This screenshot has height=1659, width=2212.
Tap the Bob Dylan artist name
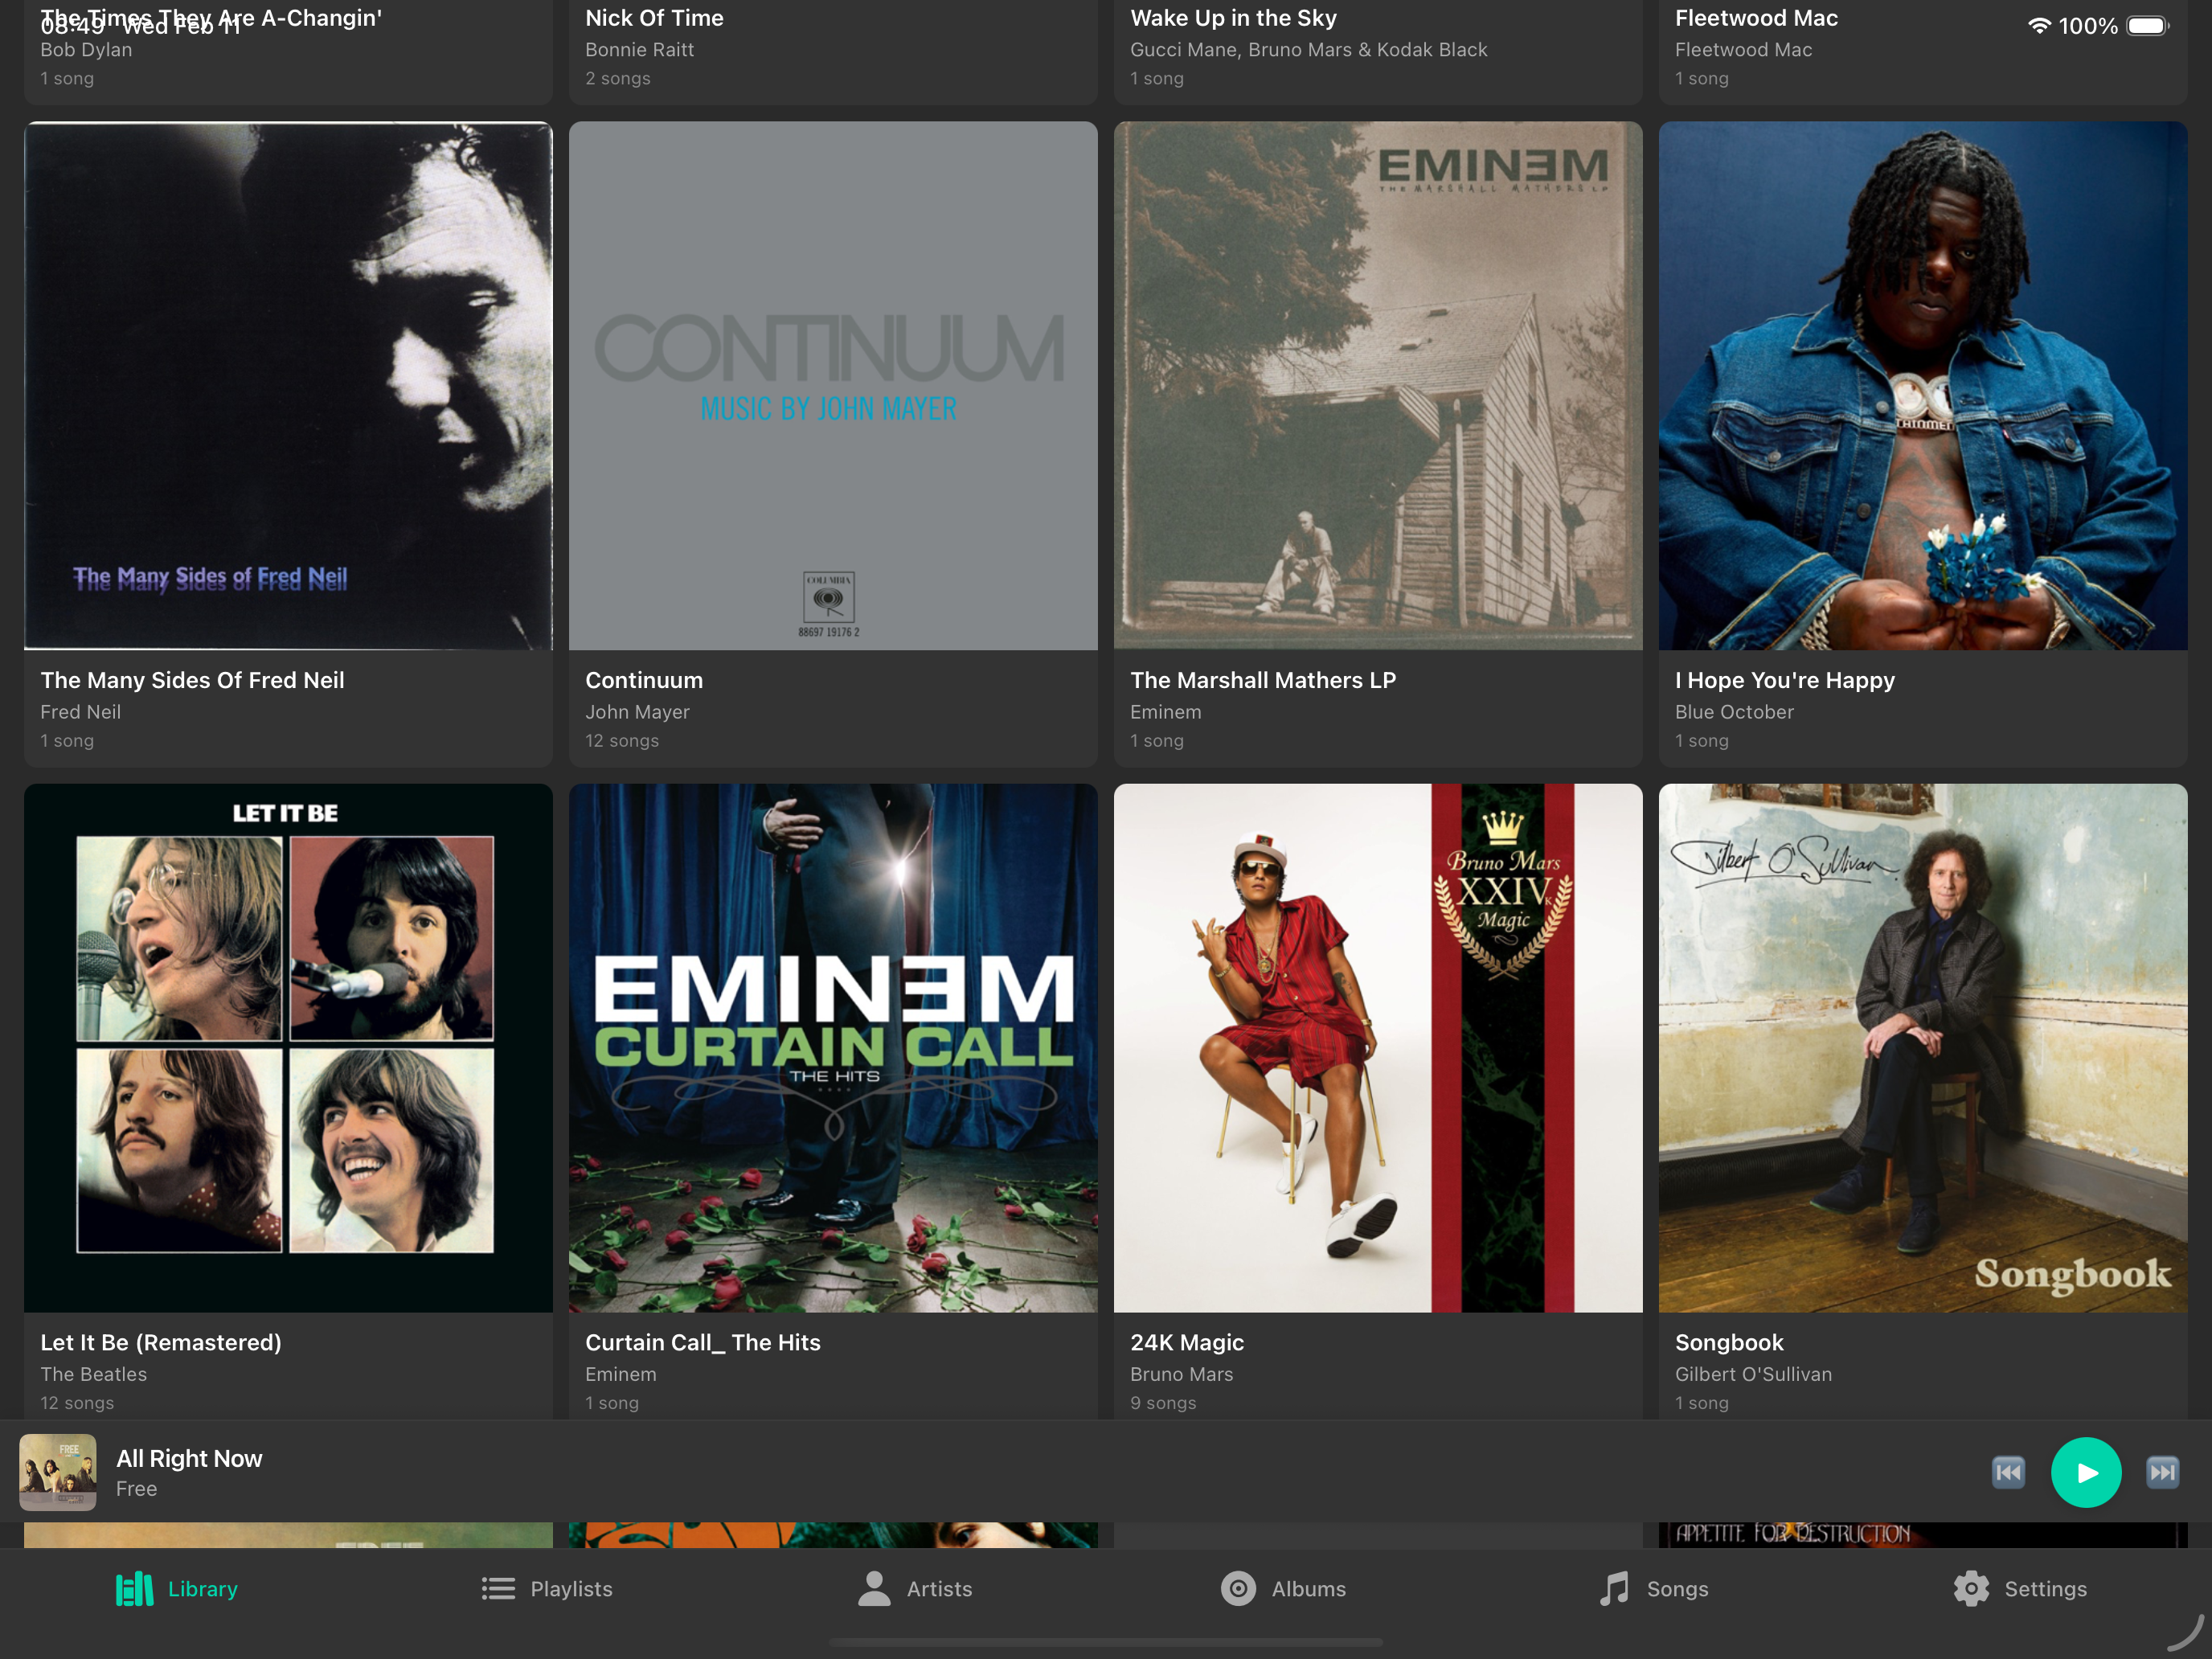point(86,50)
